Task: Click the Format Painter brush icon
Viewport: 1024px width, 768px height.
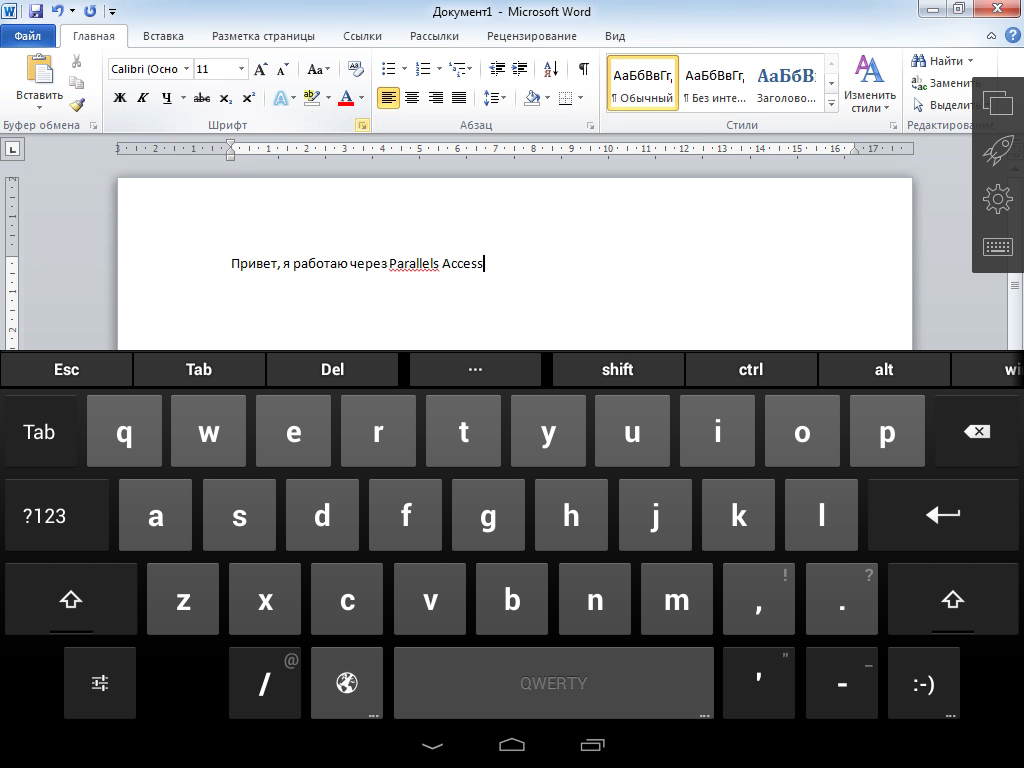Action: (77, 105)
